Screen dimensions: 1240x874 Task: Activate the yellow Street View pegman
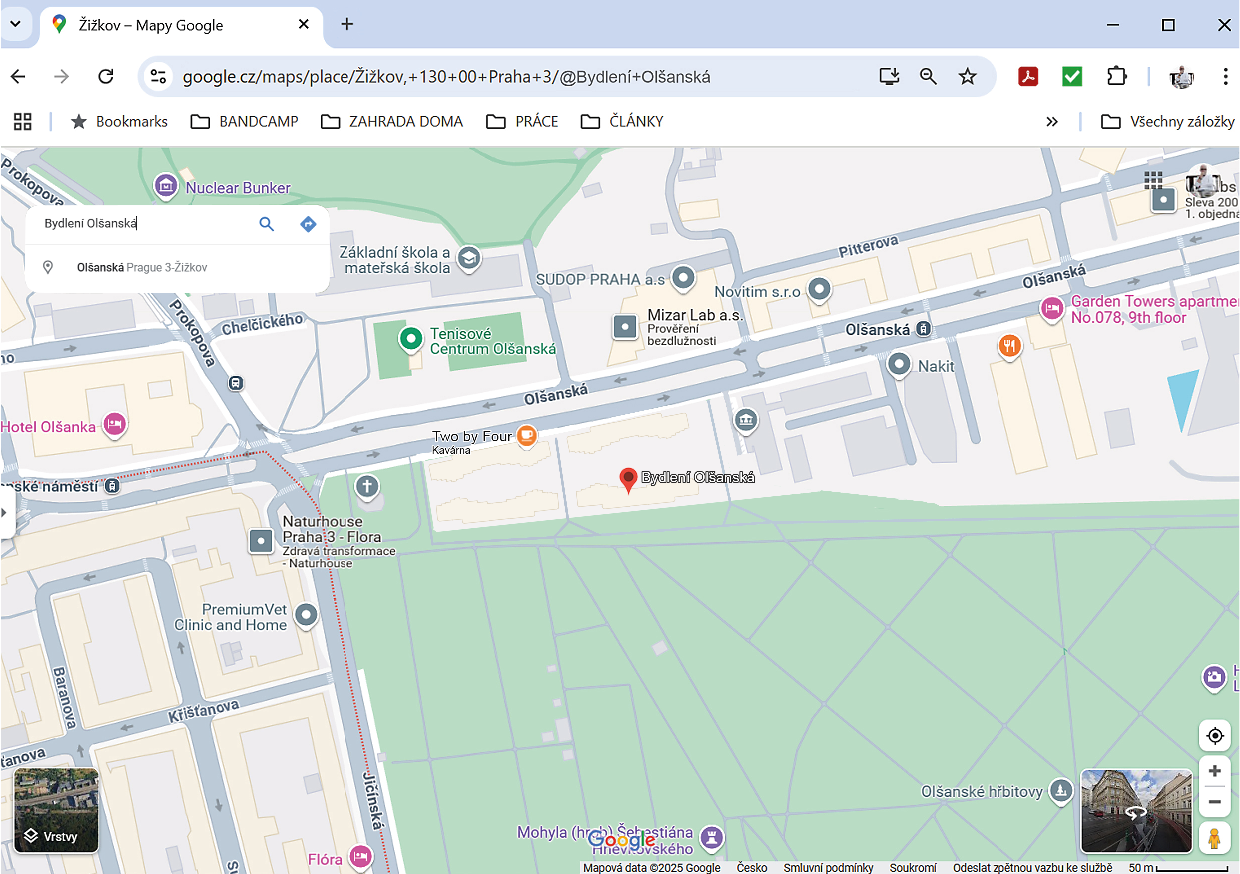click(x=1215, y=838)
